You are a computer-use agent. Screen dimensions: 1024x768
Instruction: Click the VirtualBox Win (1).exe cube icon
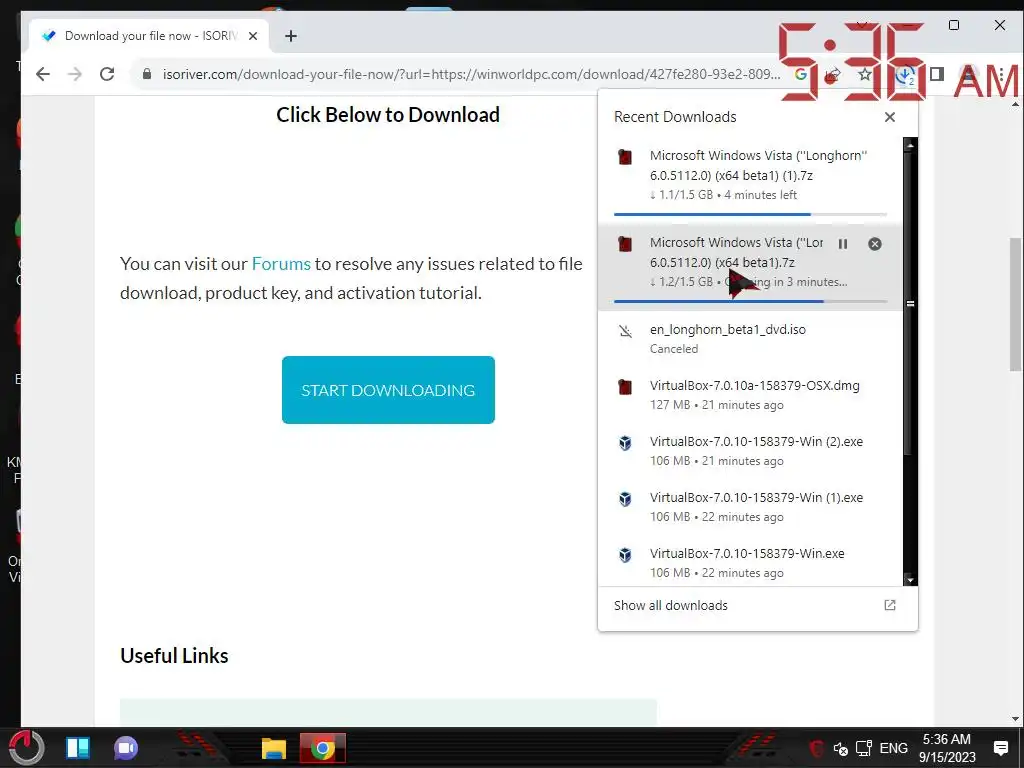625,499
